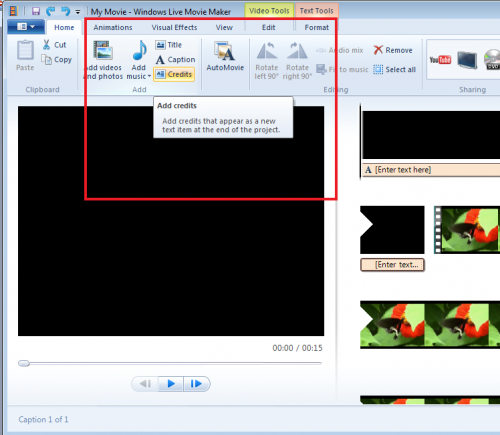This screenshot has height=435, width=500.
Task: Advance to next frame
Action: pyautogui.click(x=197, y=384)
